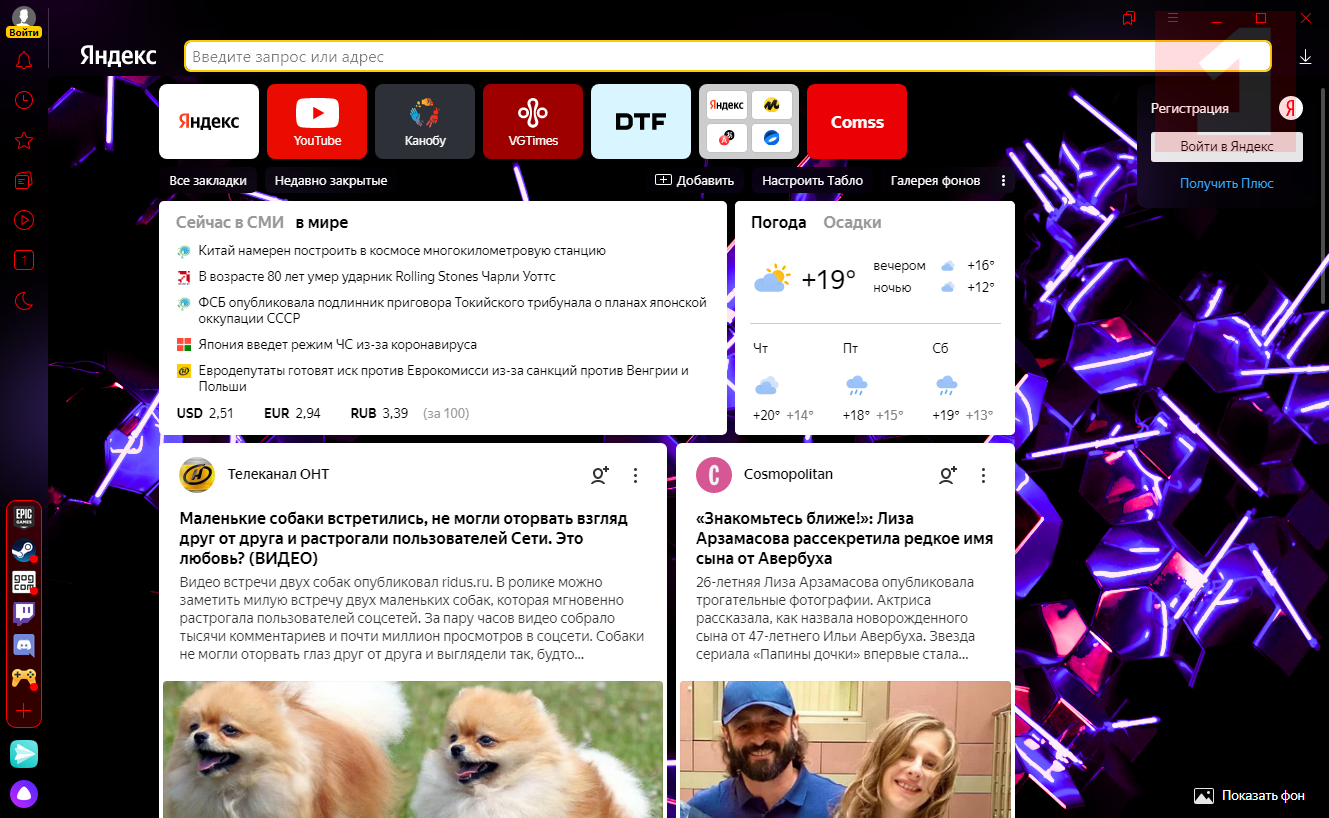Open Discord from the sidebar
Image resolution: width=1329 pixels, height=818 pixels.
[23, 646]
